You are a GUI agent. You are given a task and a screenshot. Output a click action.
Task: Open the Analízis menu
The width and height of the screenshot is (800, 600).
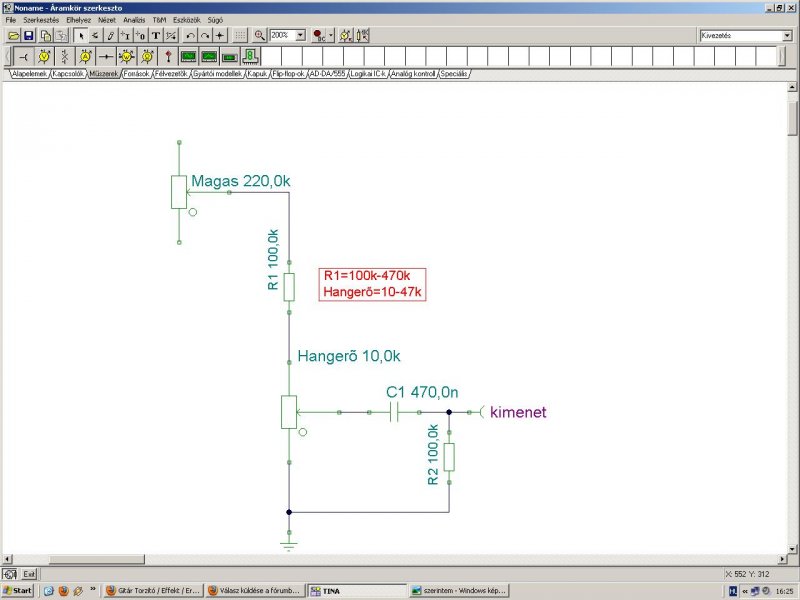click(134, 20)
